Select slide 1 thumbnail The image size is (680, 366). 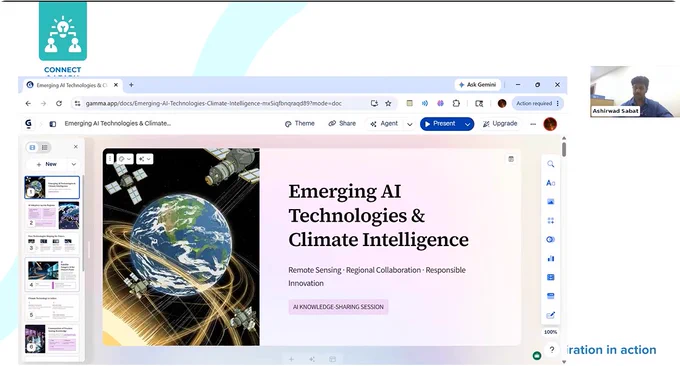(x=52, y=187)
